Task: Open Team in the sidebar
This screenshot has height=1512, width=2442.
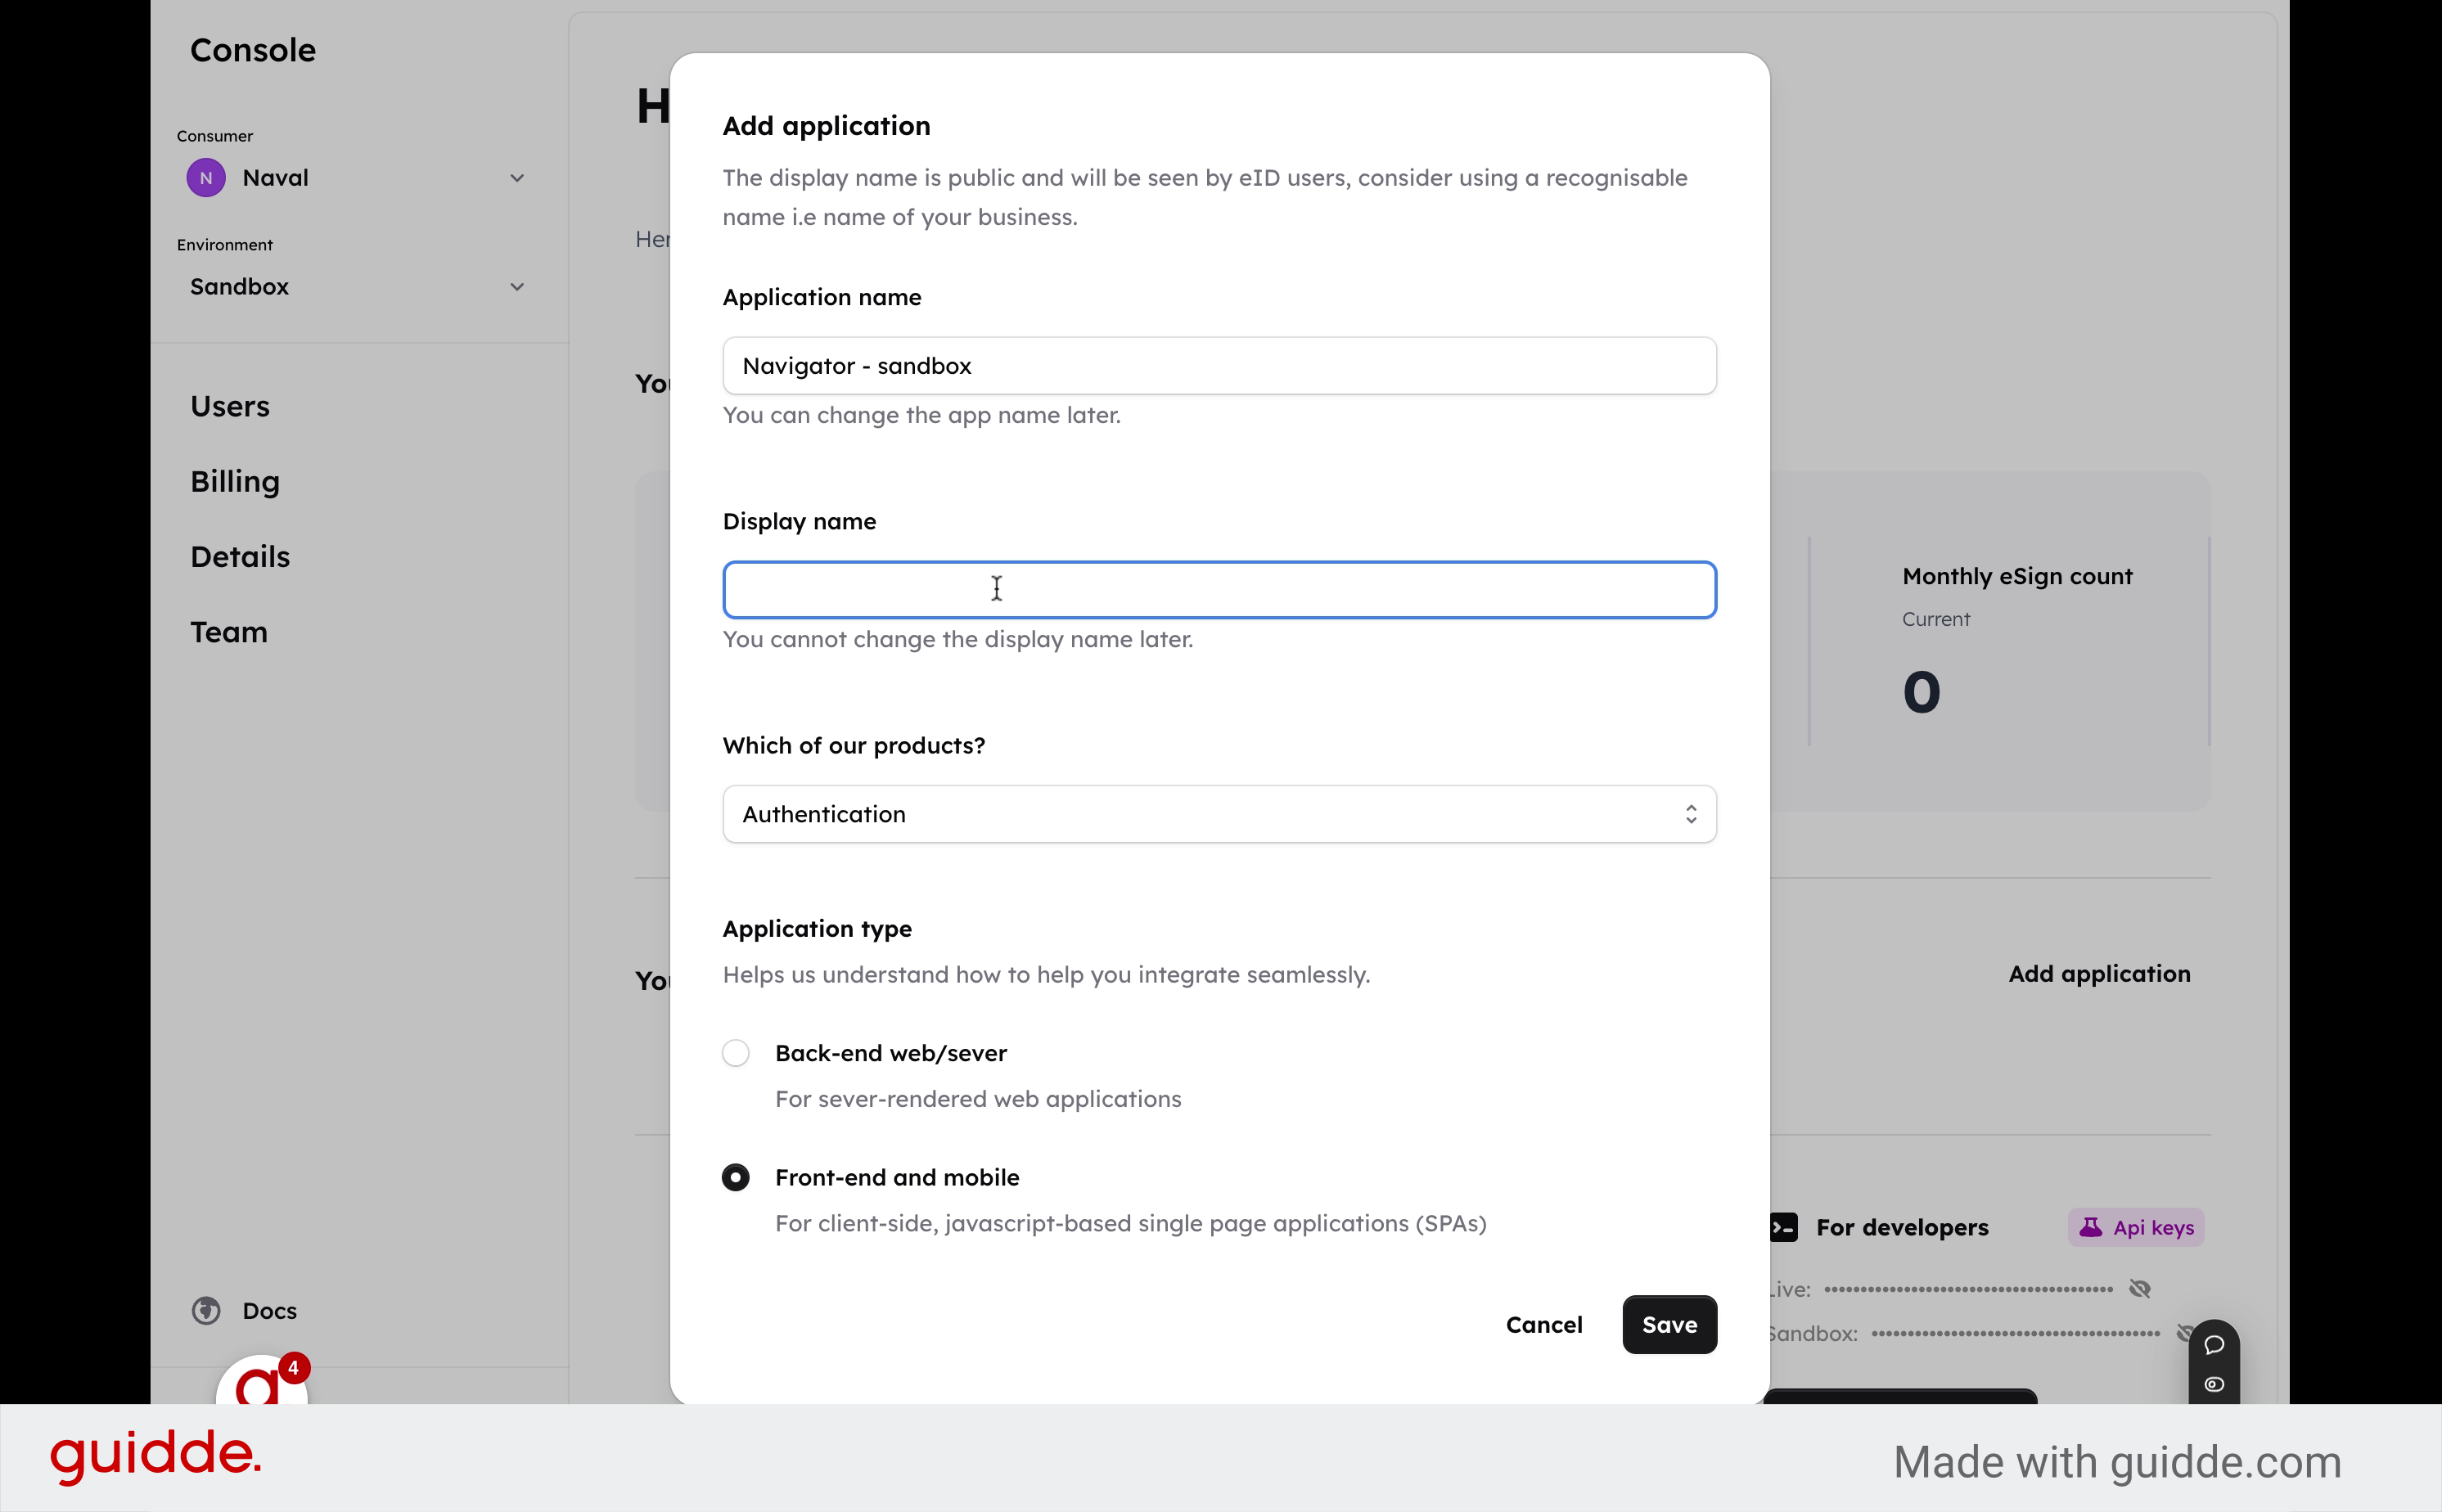Action: 229,632
